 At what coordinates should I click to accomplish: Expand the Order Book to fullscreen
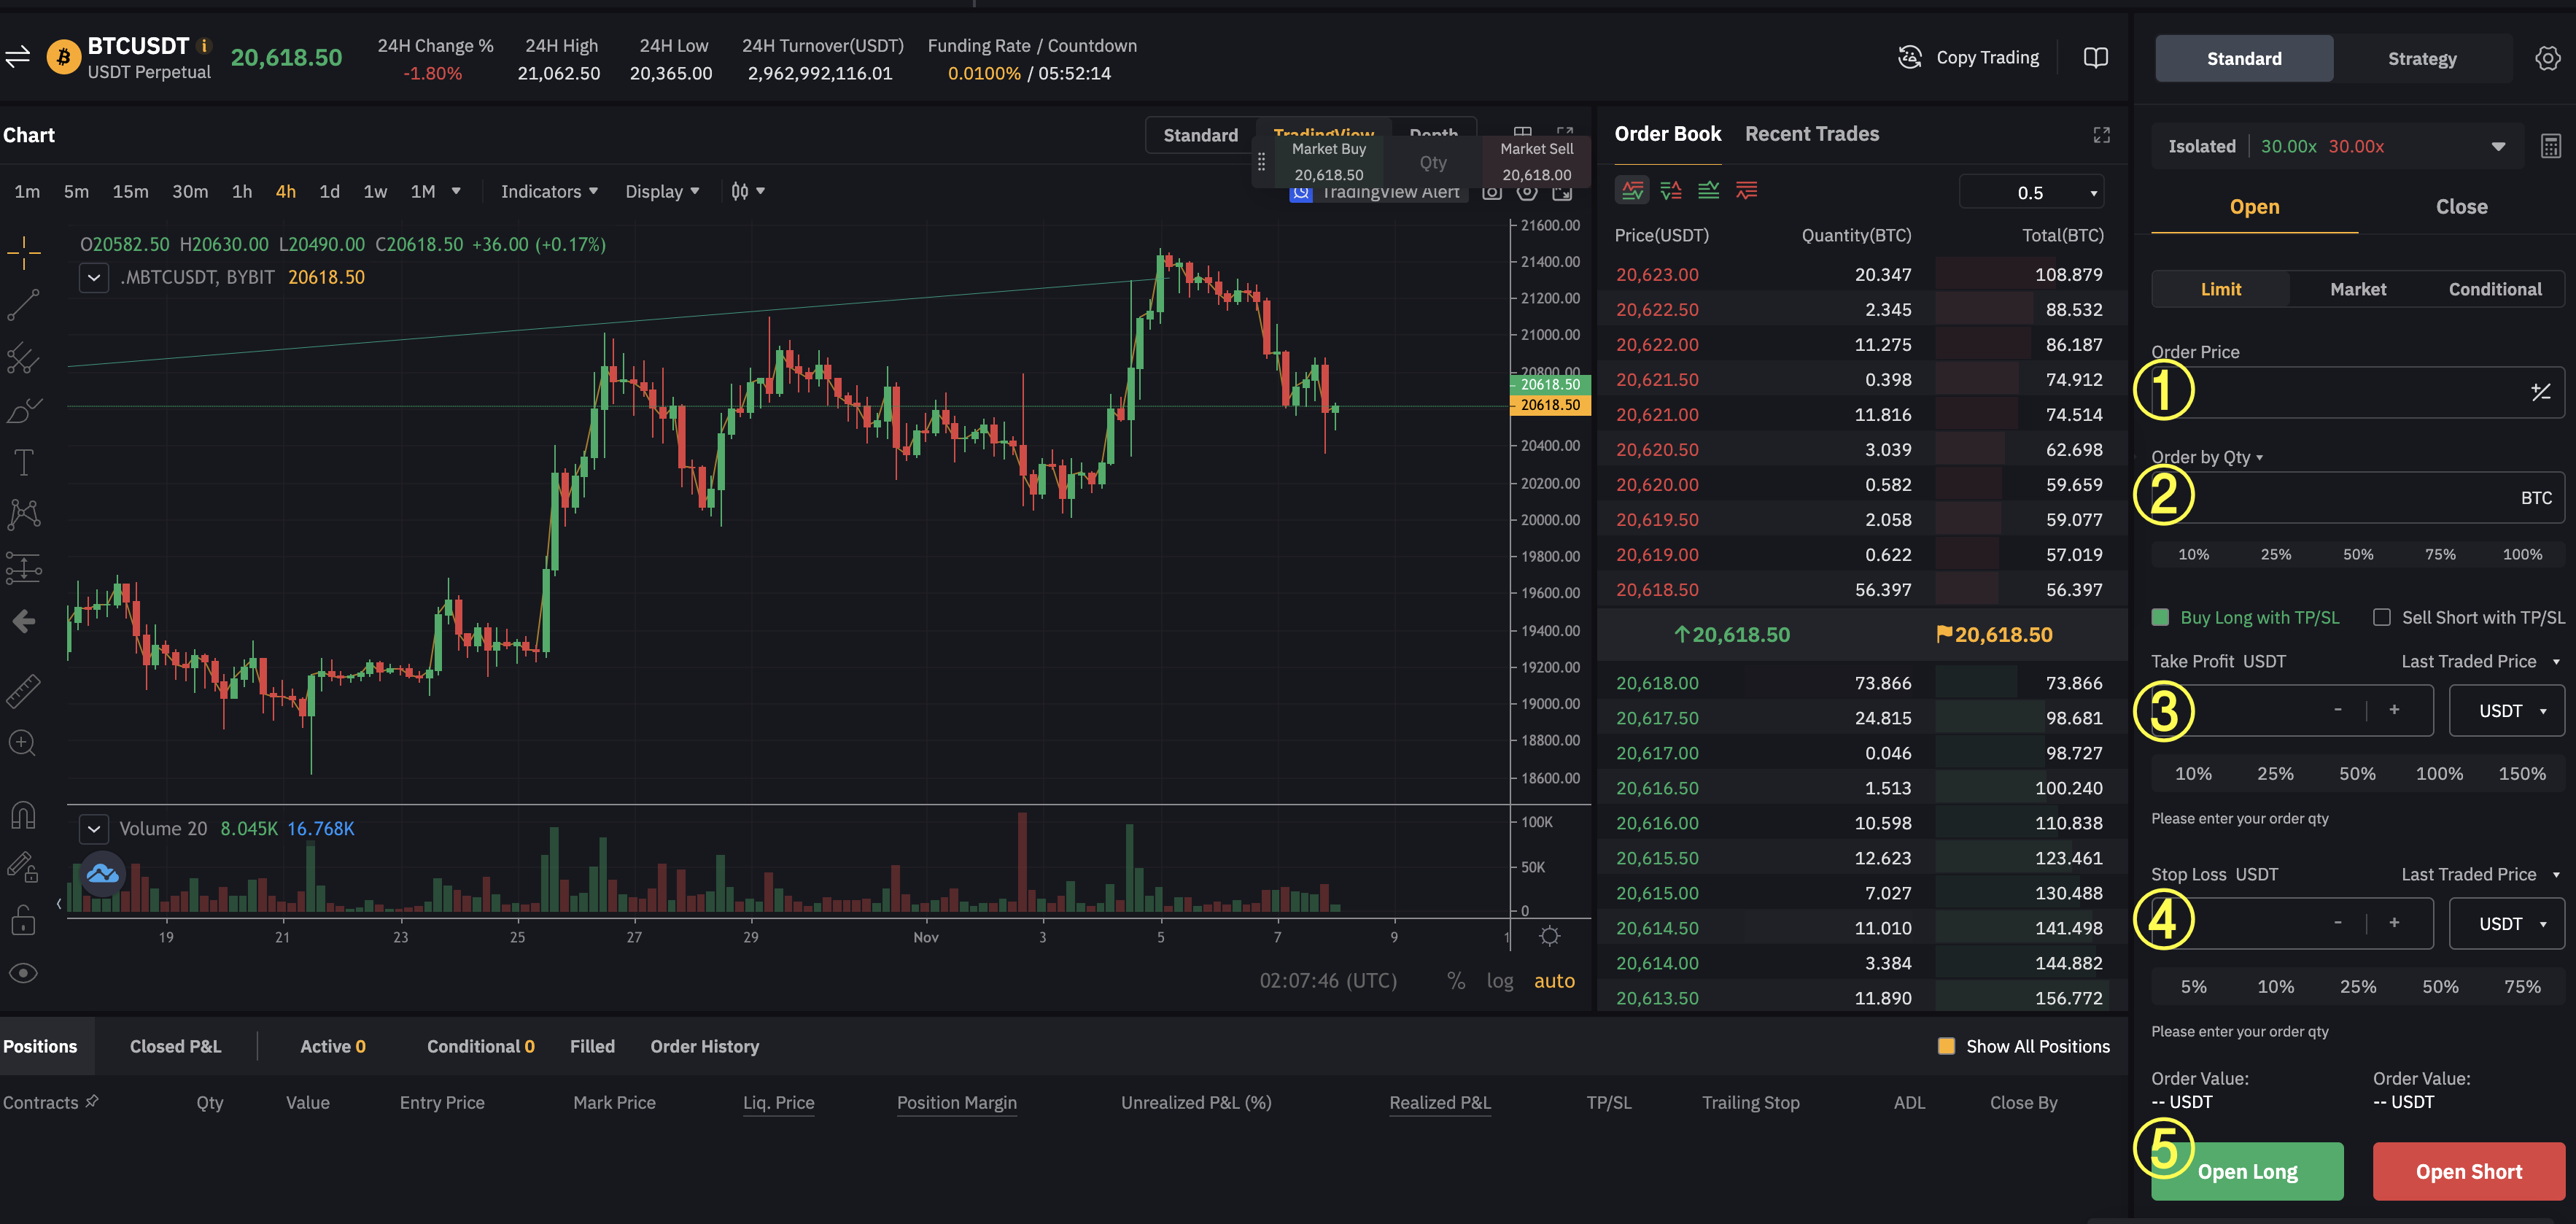pos(2101,135)
